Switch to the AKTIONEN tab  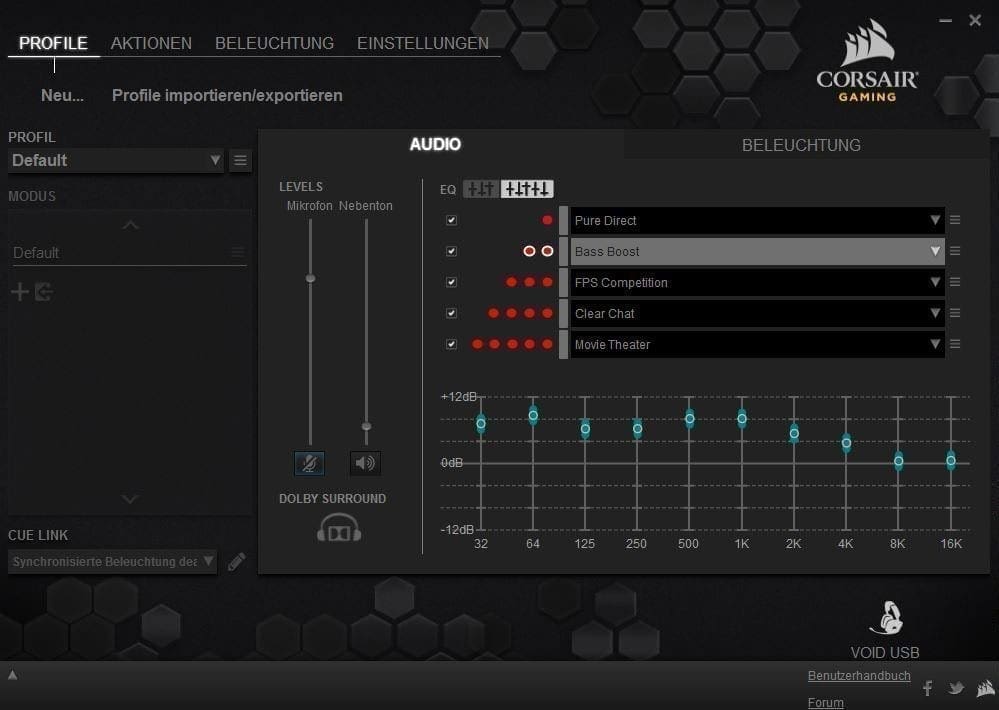[x=151, y=43]
